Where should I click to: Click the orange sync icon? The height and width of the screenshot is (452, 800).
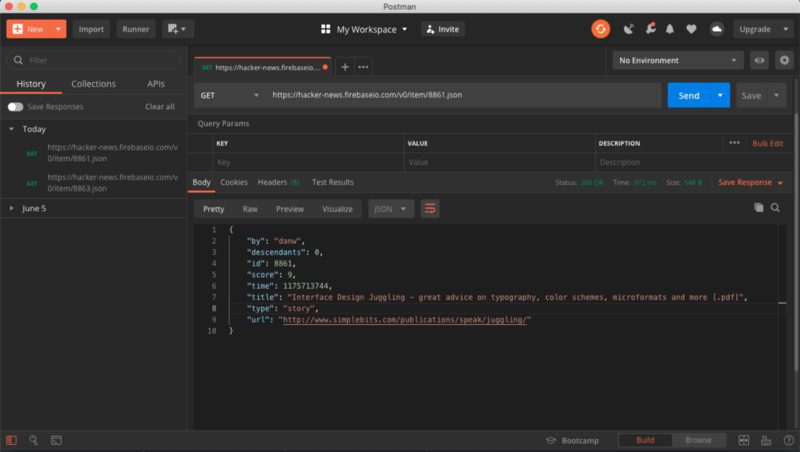tap(600, 29)
